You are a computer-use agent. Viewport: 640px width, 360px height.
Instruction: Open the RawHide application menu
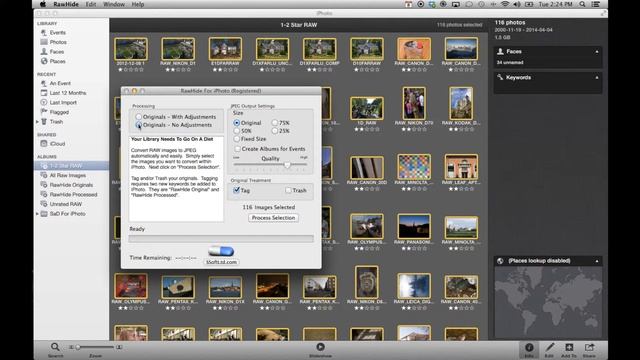pyautogui.click(x=66, y=4)
